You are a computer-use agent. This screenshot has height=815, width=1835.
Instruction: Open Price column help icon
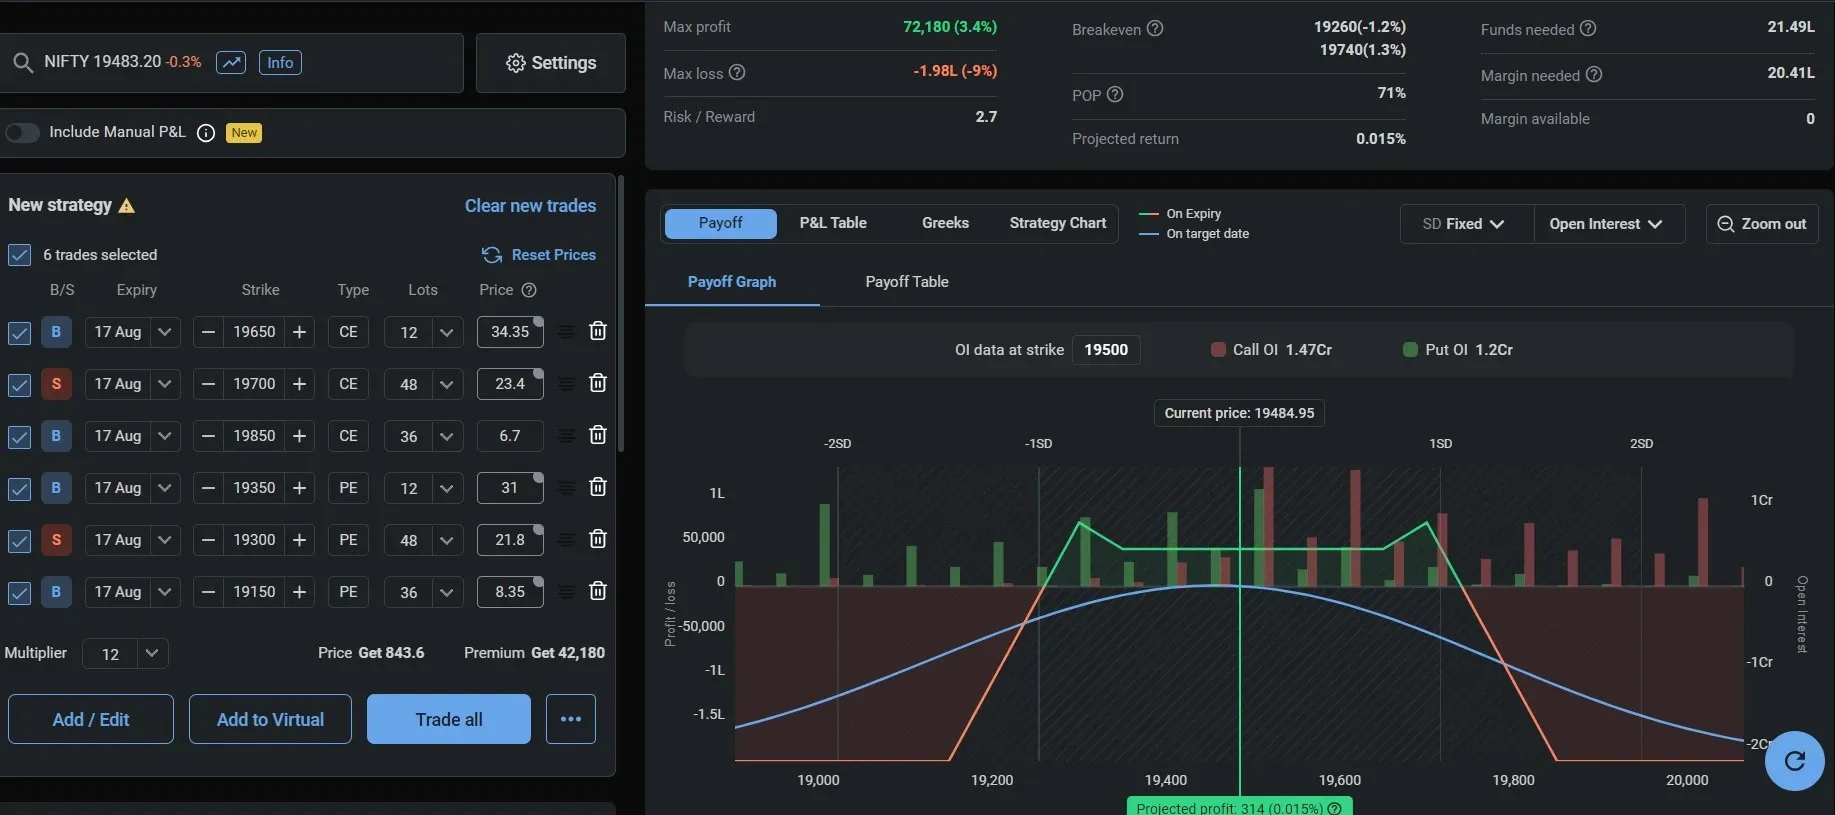tap(529, 290)
